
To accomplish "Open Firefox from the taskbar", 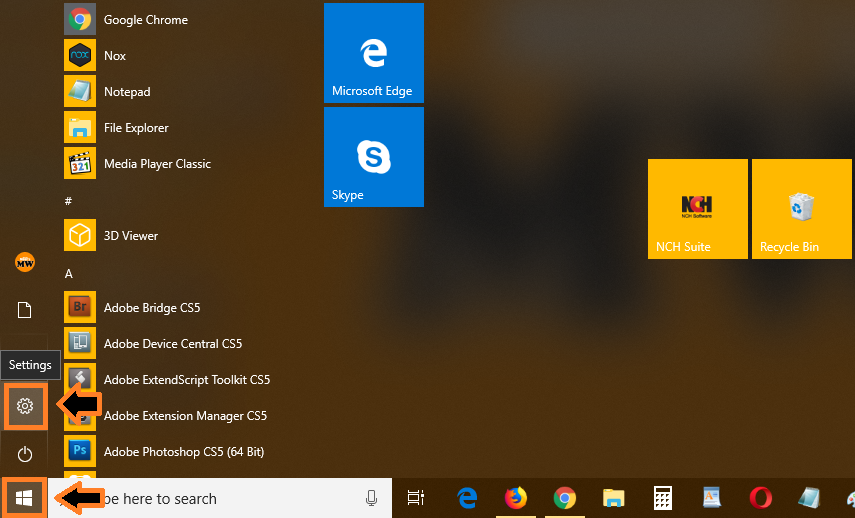I will (516, 498).
